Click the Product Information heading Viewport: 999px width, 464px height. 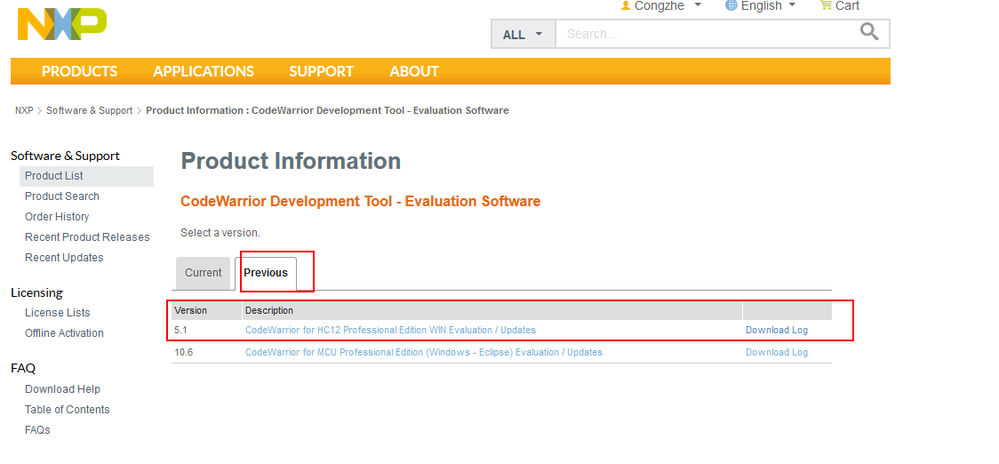coord(291,161)
